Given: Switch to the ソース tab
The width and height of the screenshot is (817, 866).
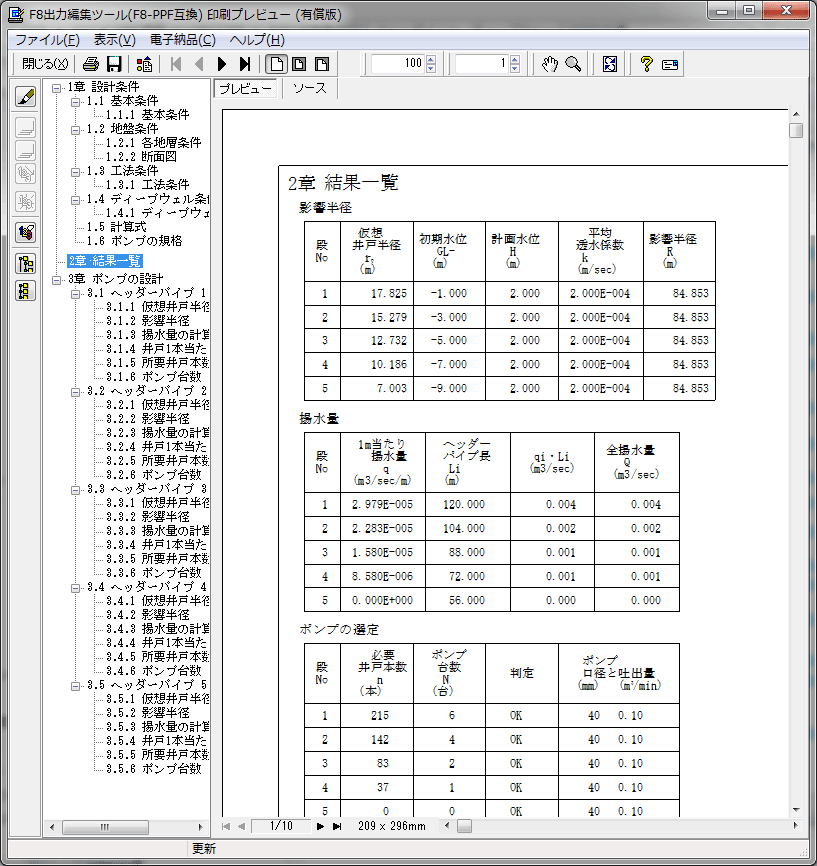Looking at the screenshot, I should pyautogui.click(x=309, y=88).
